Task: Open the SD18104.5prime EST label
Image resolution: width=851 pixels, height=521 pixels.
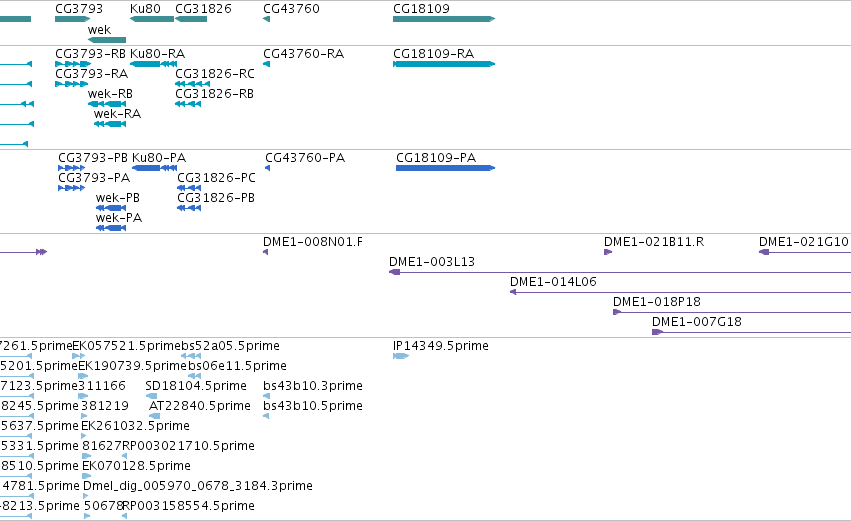Action: 196,386
